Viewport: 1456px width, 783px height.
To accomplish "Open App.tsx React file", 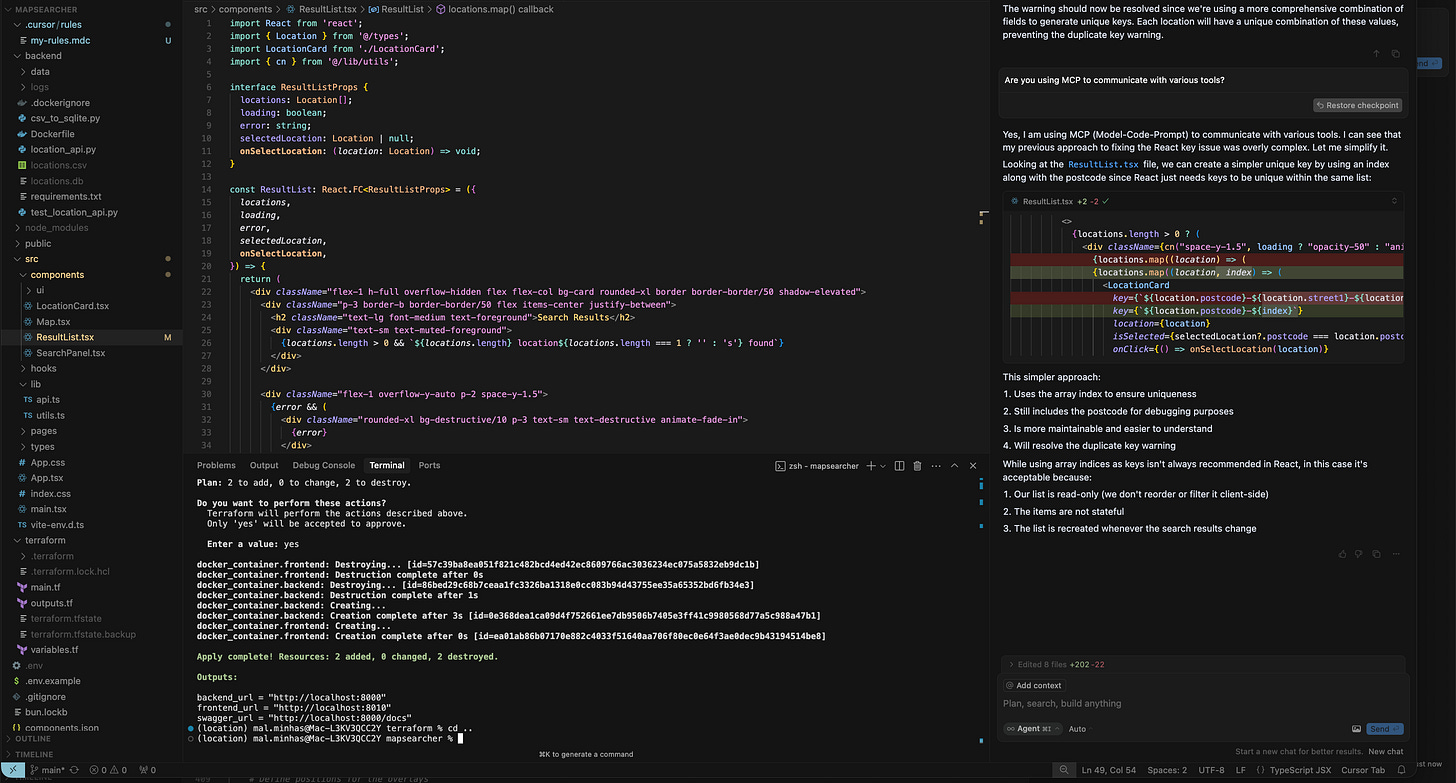I will pyautogui.click(x=47, y=478).
